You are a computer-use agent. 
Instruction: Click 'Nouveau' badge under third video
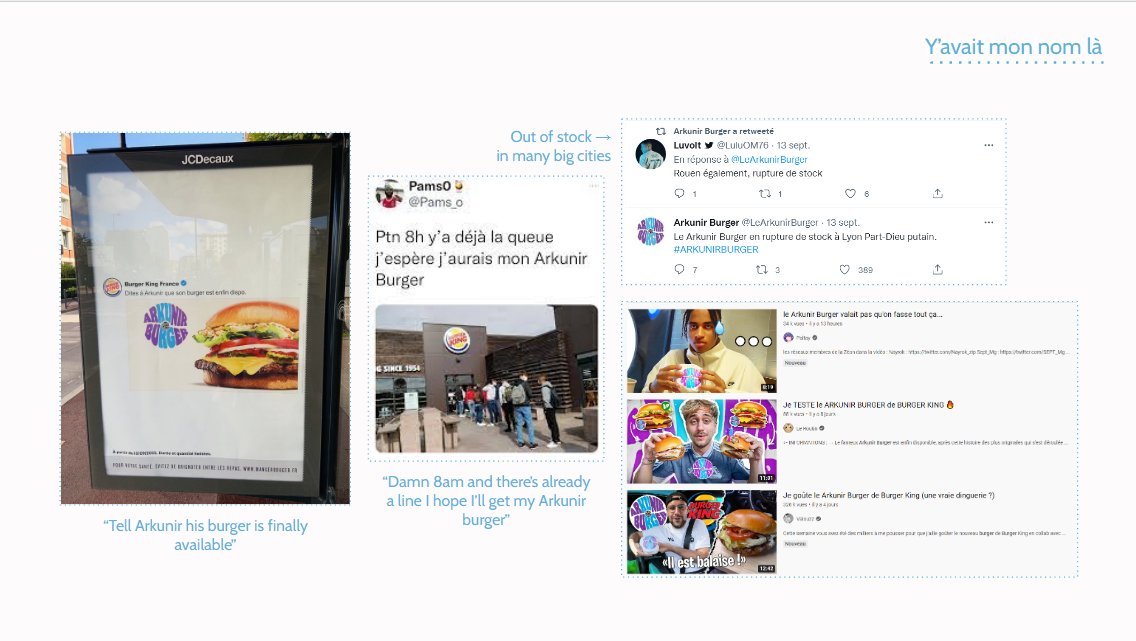click(795, 544)
